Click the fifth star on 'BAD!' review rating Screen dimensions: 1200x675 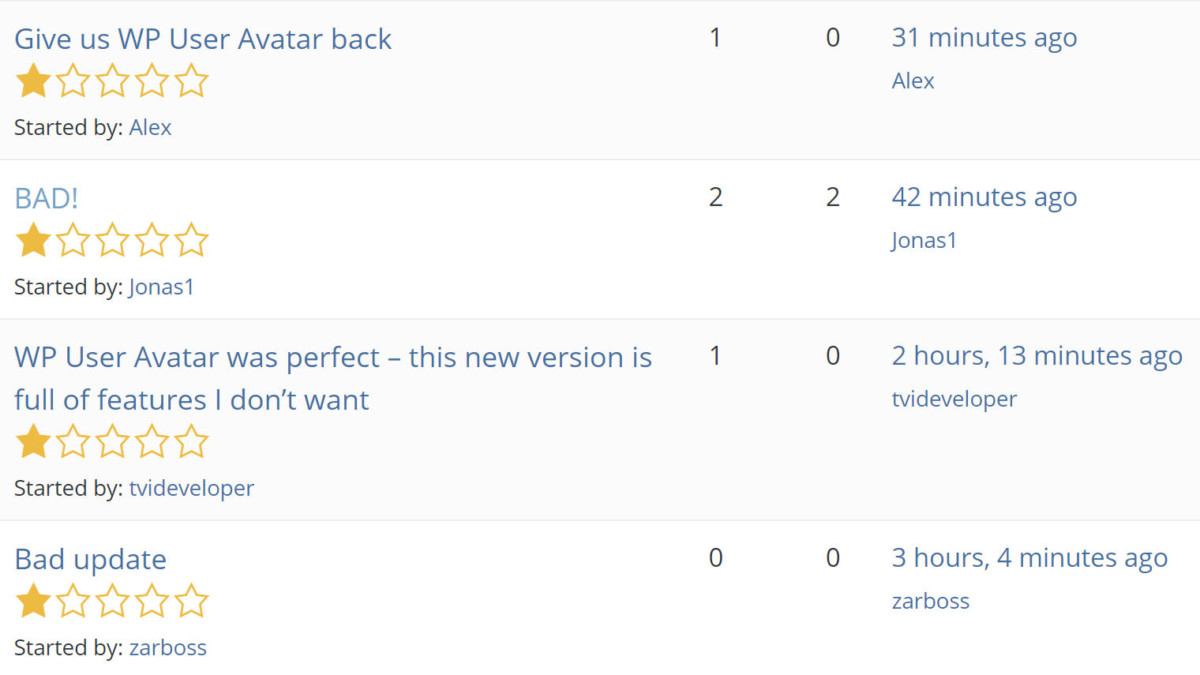click(191, 240)
